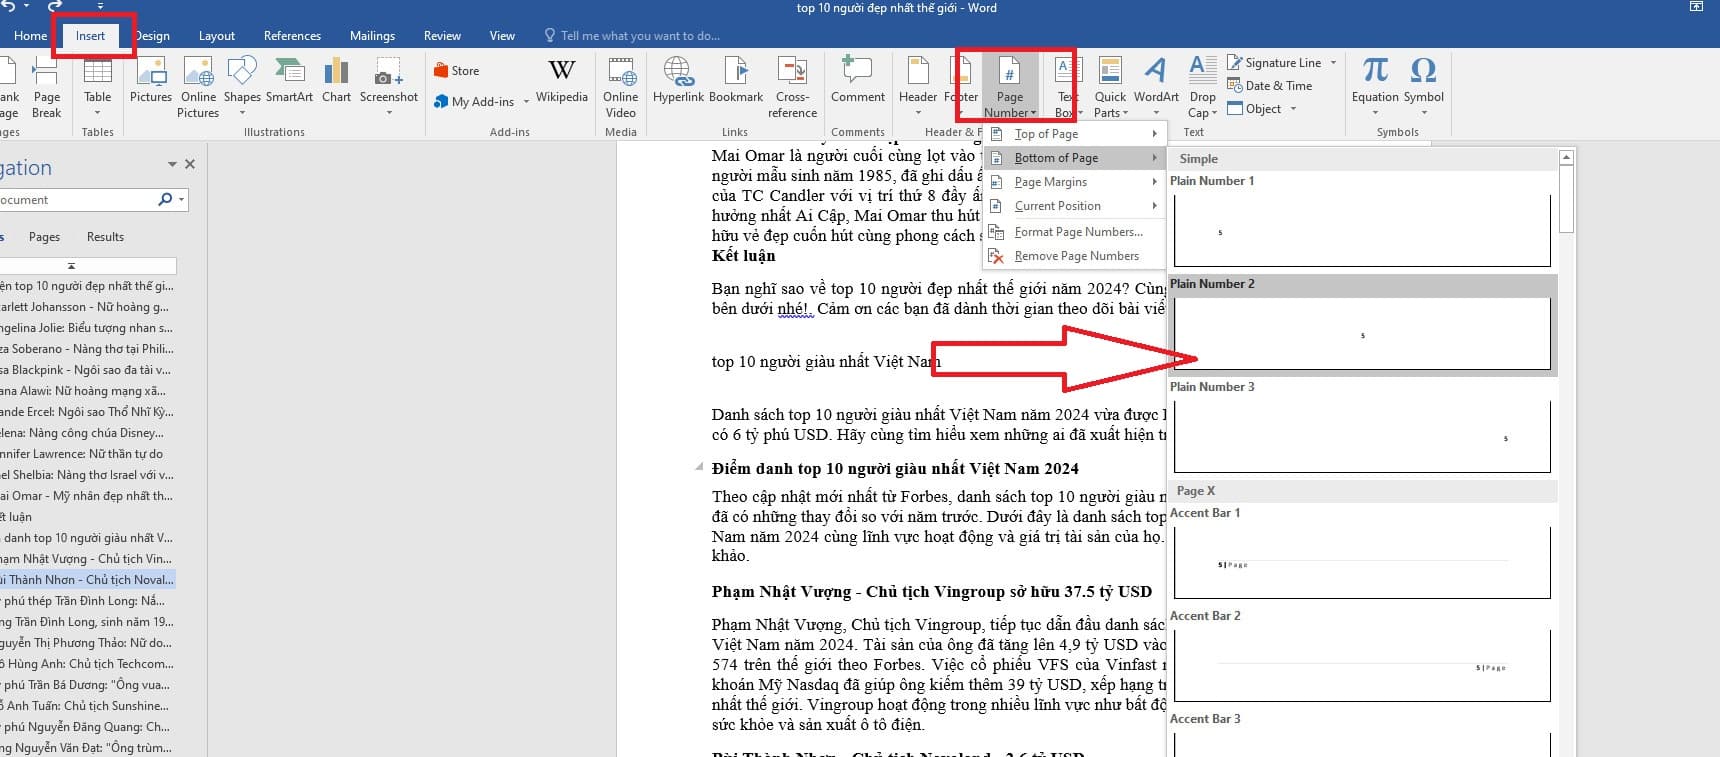Open Quick Parts menu

1110,88
